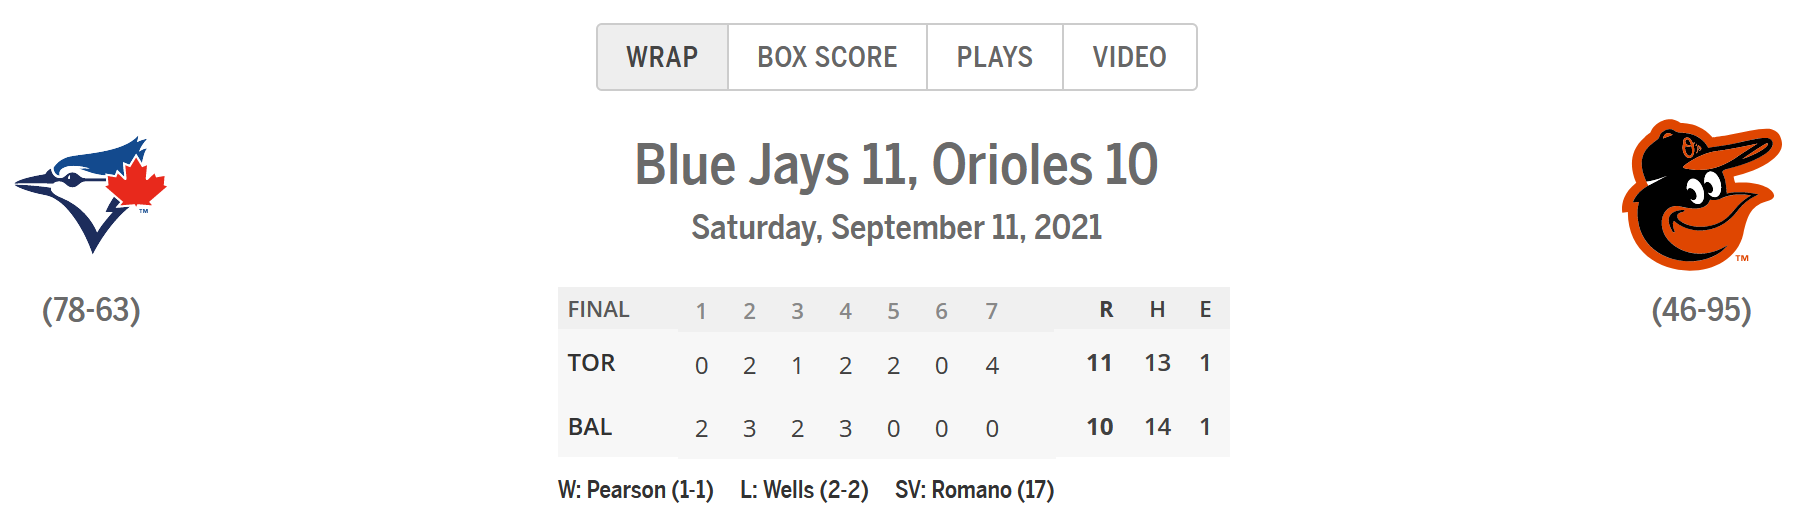
Task: Click the R column header
Action: pyautogui.click(x=1106, y=310)
